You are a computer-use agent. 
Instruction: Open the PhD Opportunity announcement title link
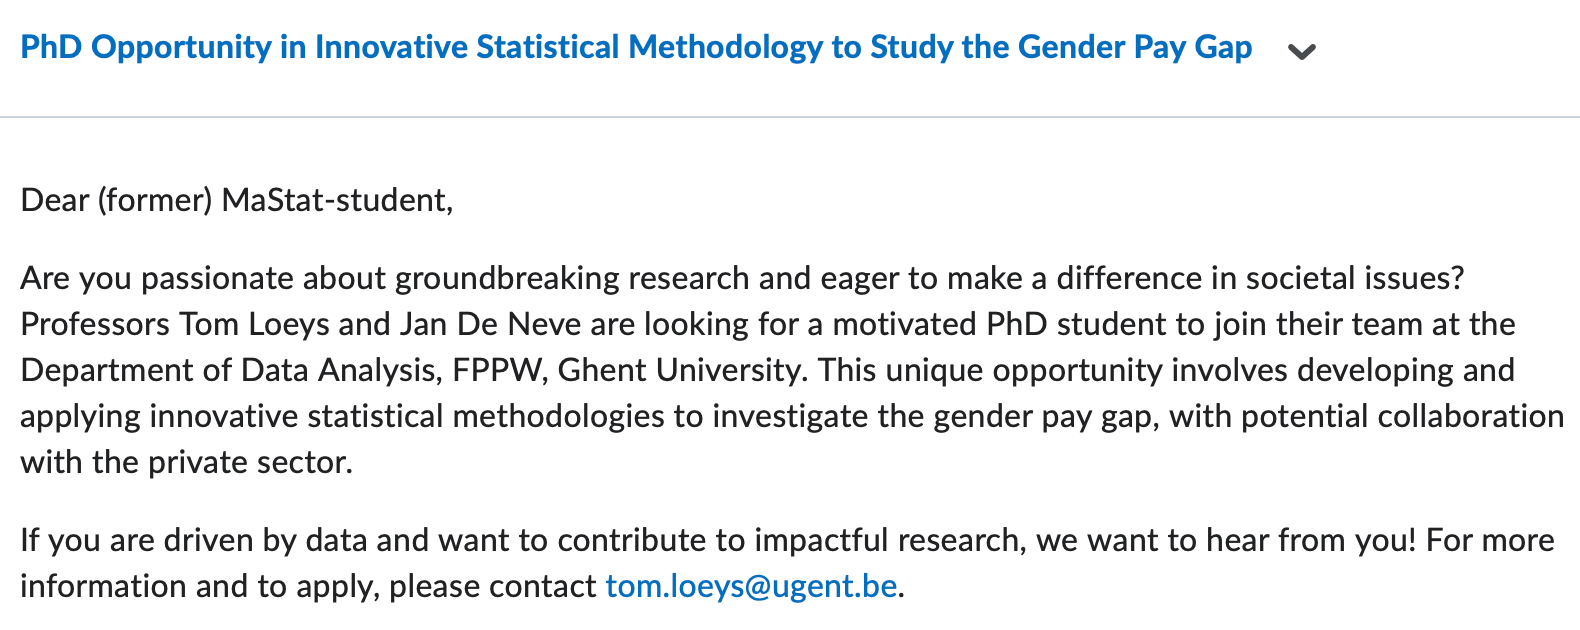click(636, 47)
